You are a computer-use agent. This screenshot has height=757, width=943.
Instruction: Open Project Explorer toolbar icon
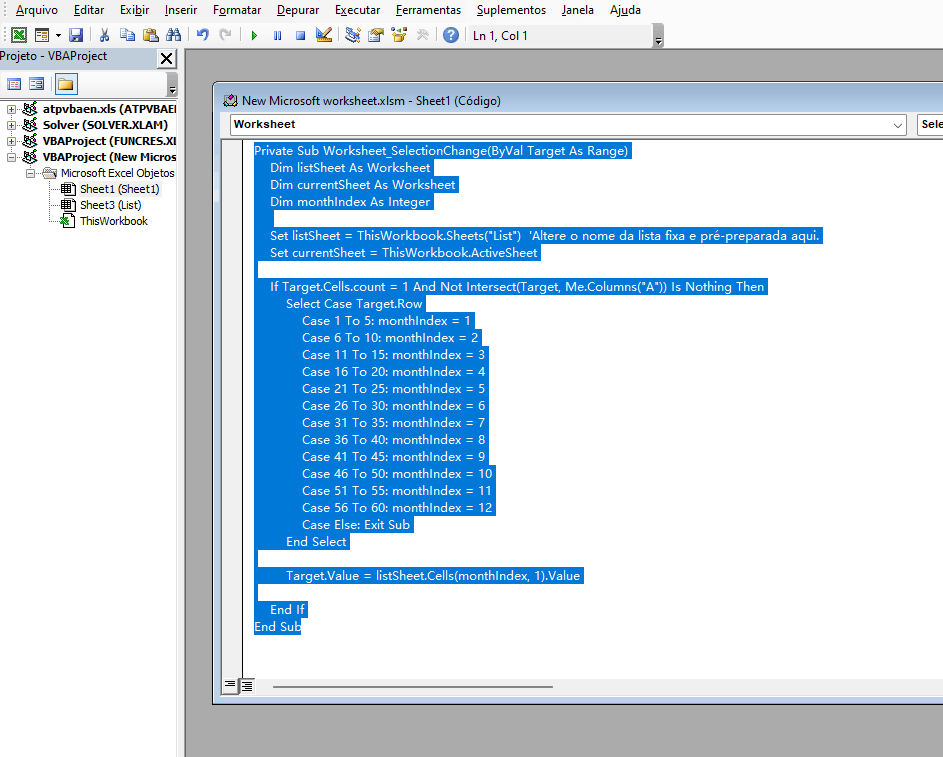point(352,35)
